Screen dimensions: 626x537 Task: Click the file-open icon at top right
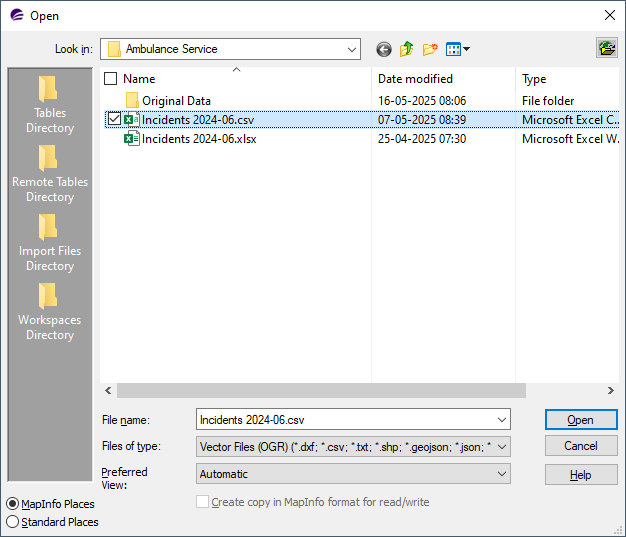coord(607,48)
